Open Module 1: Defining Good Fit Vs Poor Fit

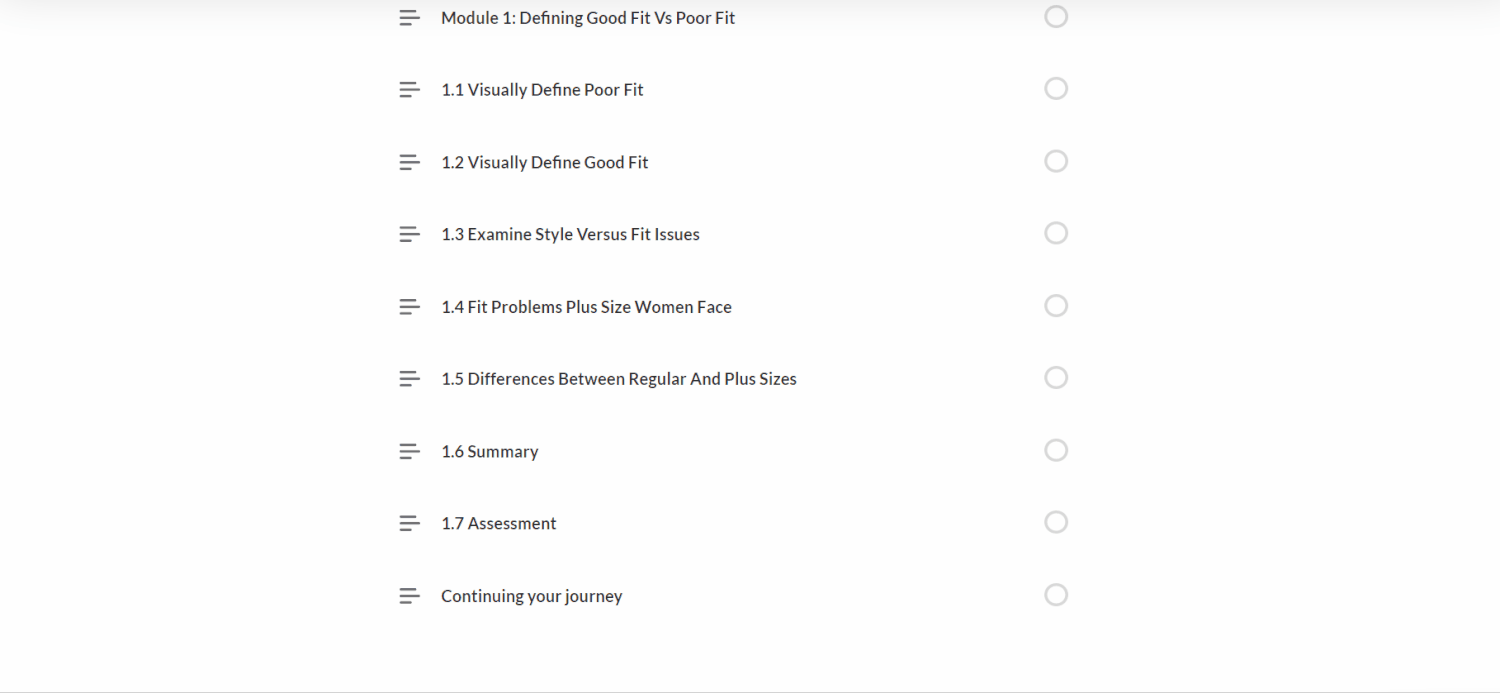[x=587, y=18]
